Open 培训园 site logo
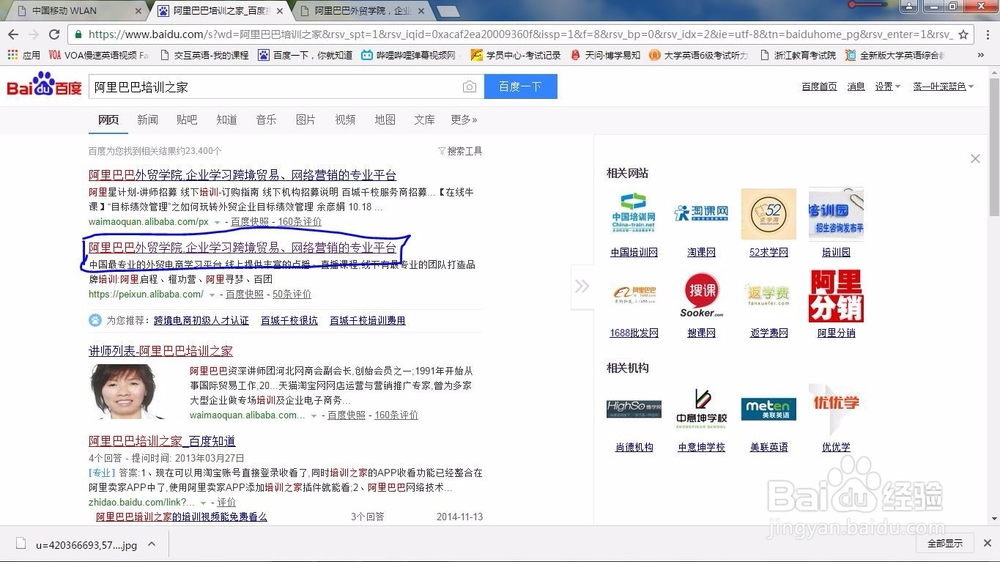This screenshot has height=562, width=1000. pos(836,214)
